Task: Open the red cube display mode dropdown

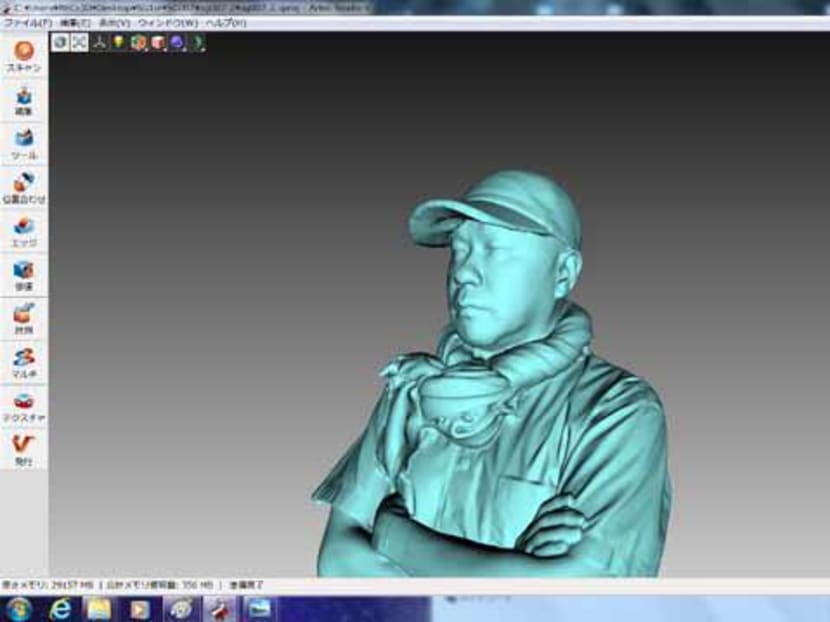Action: (158, 42)
